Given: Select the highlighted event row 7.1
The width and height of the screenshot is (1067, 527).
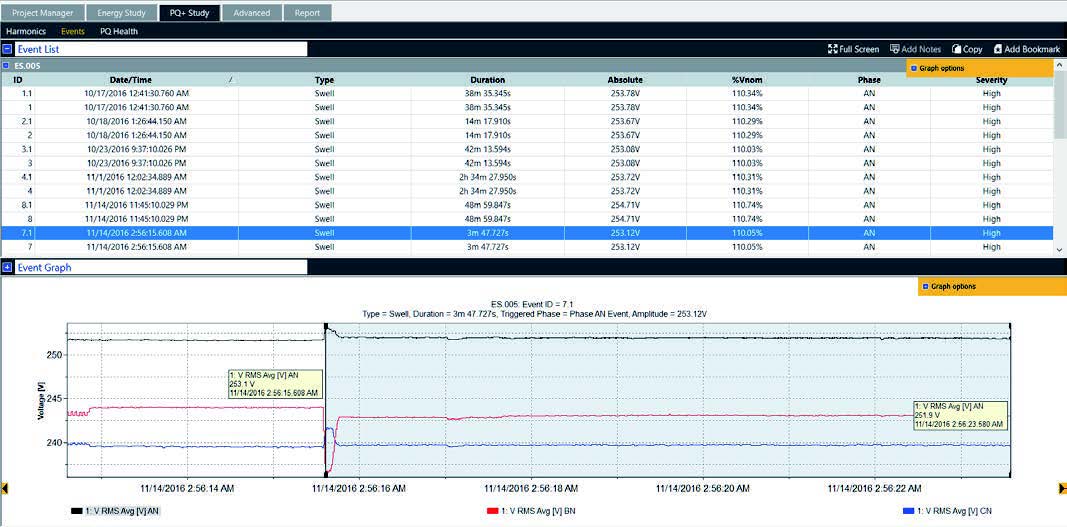Looking at the screenshot, I should tap(527, 233).
